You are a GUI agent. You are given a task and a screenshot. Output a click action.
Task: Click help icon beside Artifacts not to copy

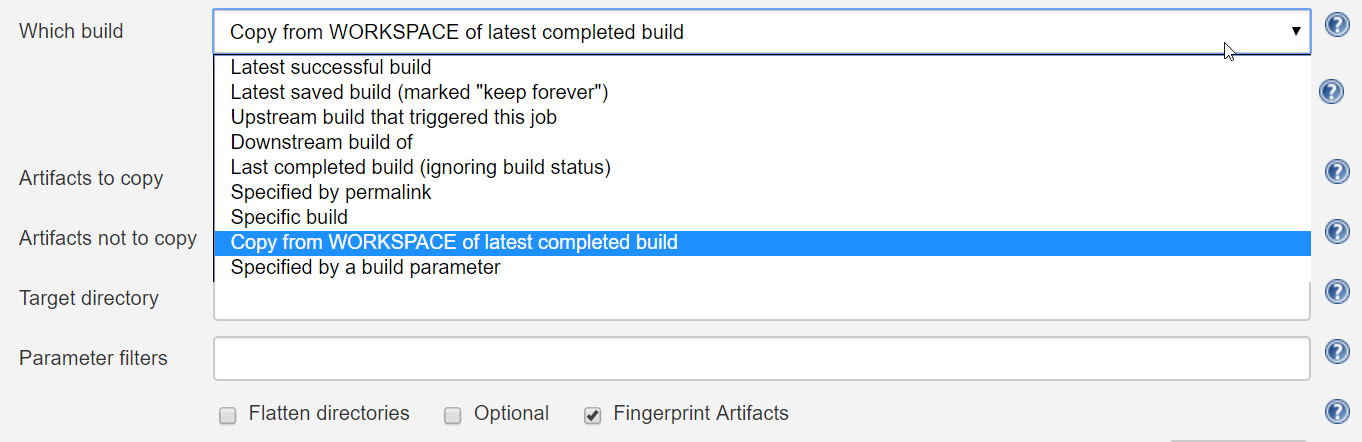coord(1337,232)
